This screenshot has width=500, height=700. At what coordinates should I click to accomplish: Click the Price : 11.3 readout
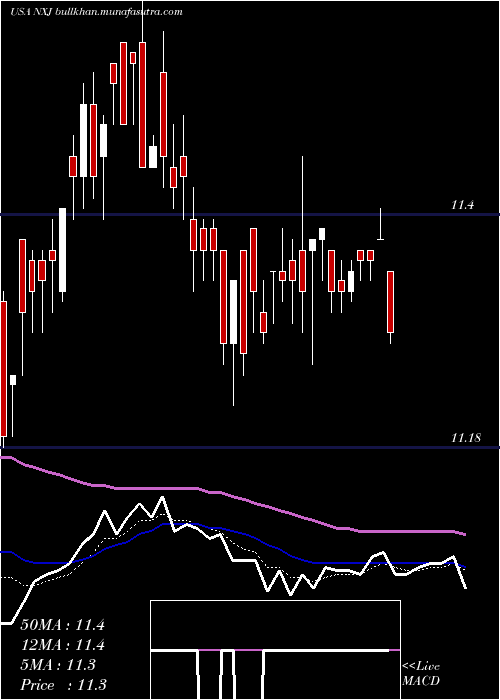pyautogui.click(x=63, y=685)
